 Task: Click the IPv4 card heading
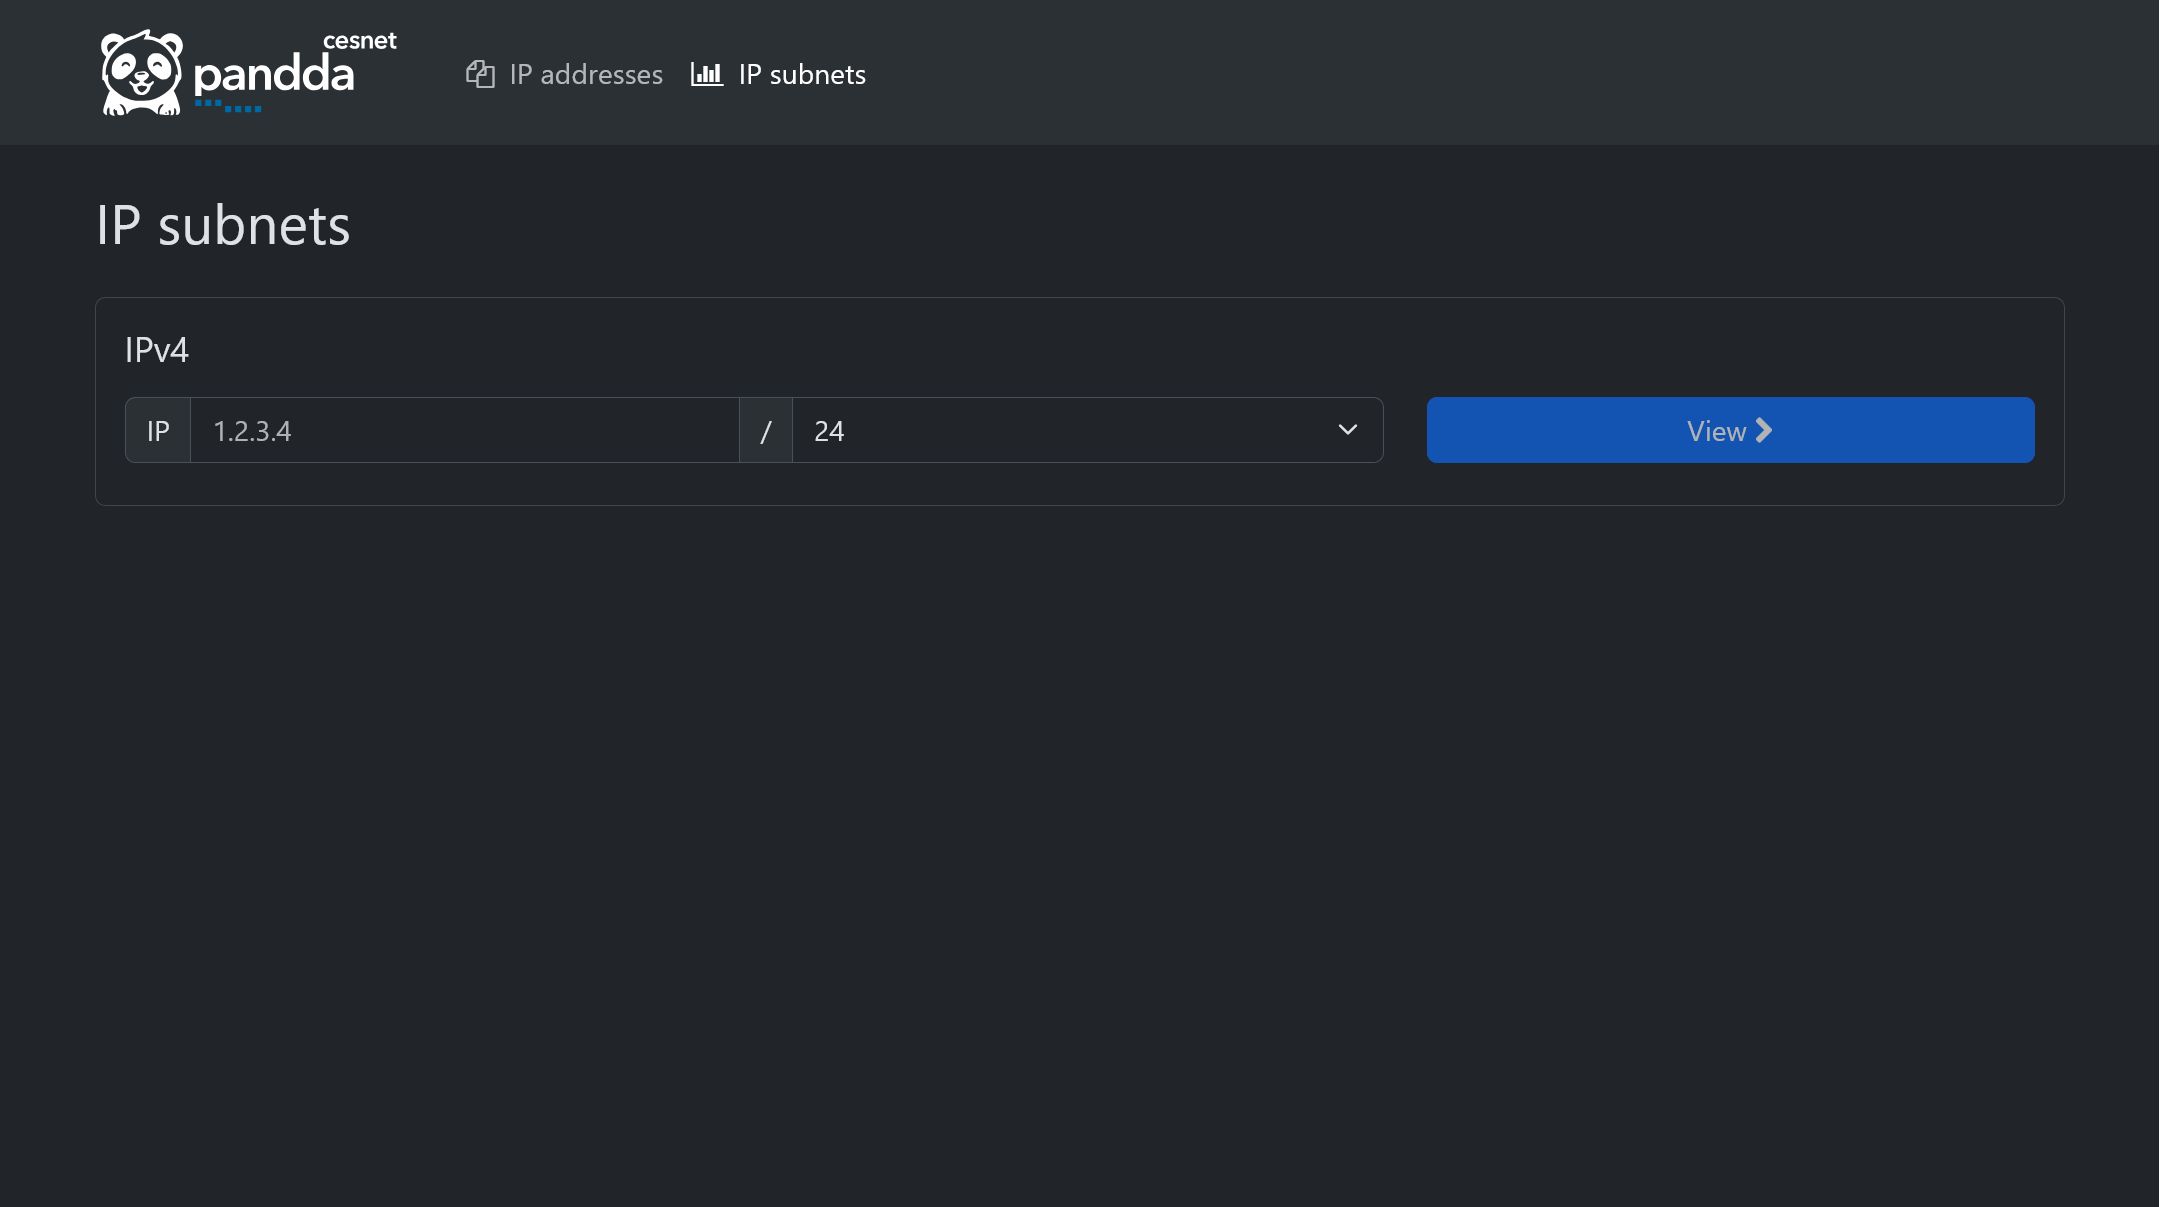point(156,349)
